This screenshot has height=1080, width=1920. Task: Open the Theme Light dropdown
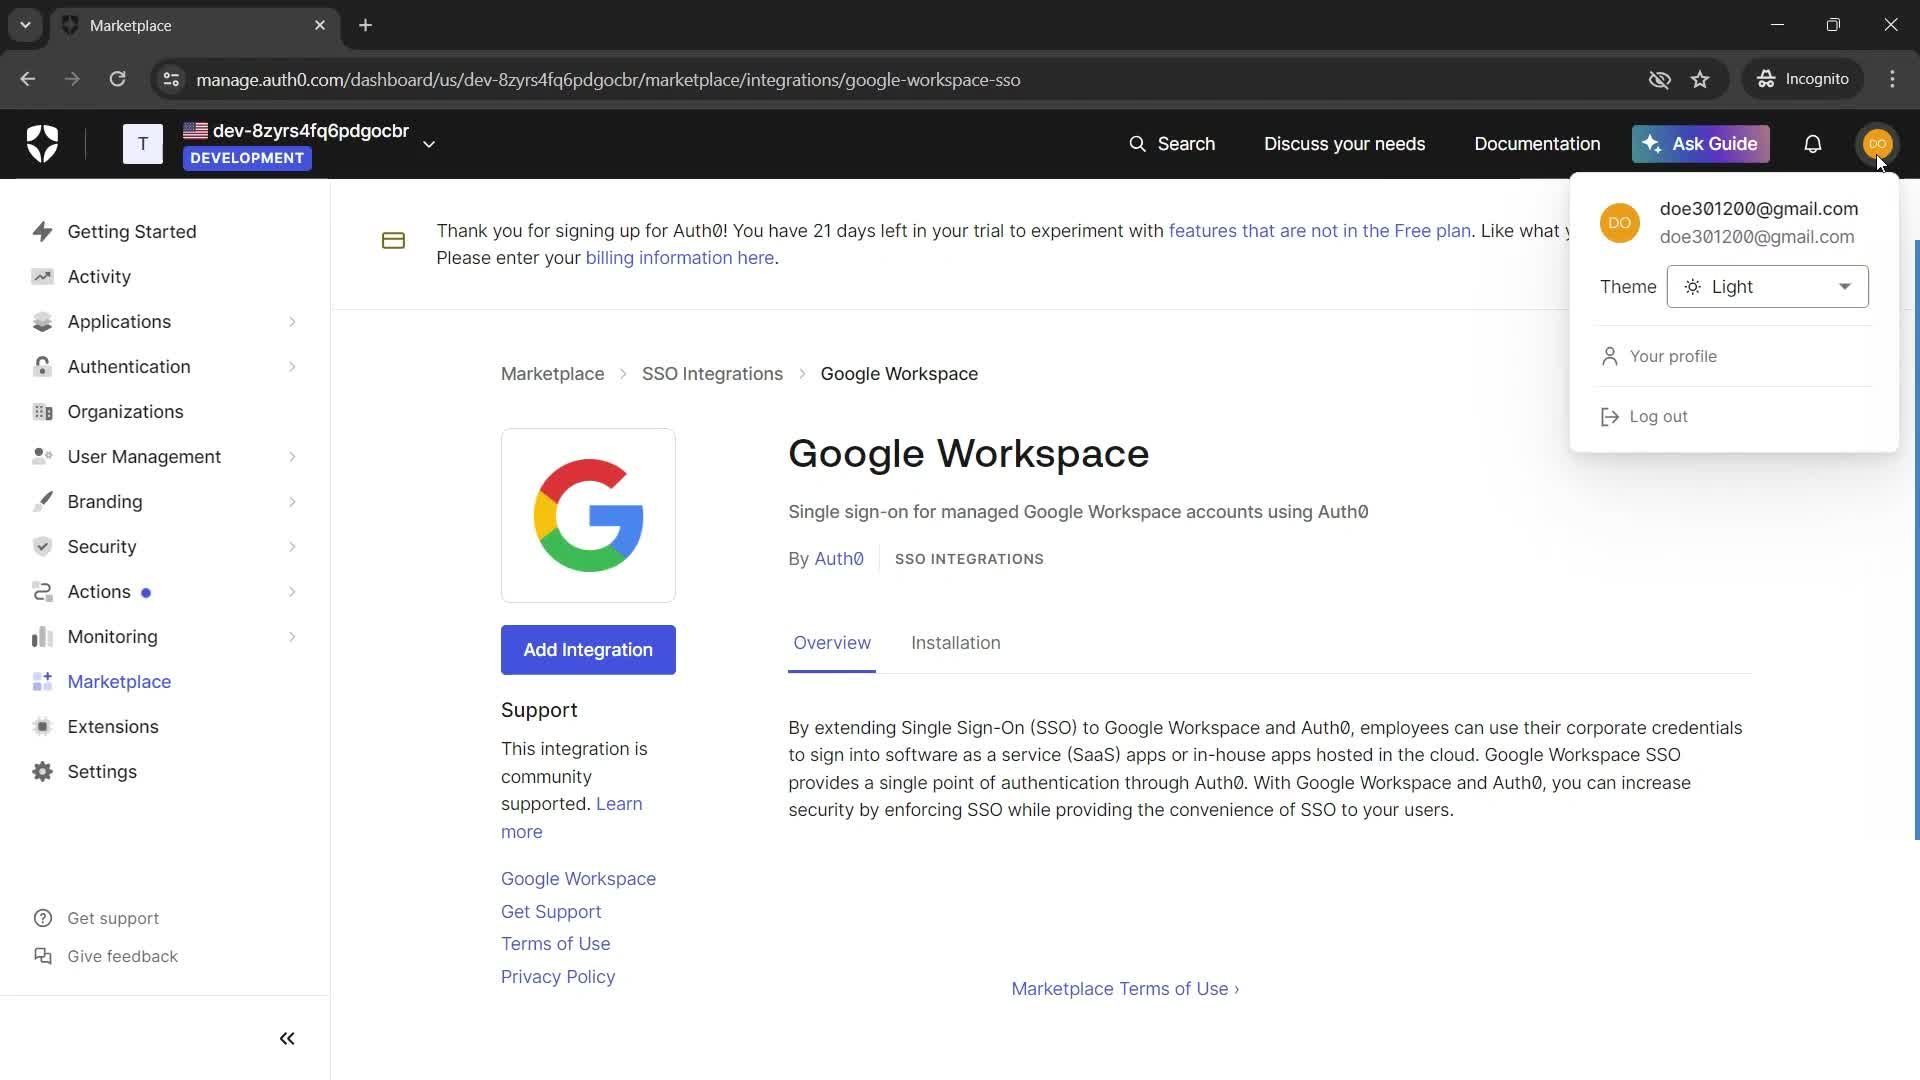1767,287
